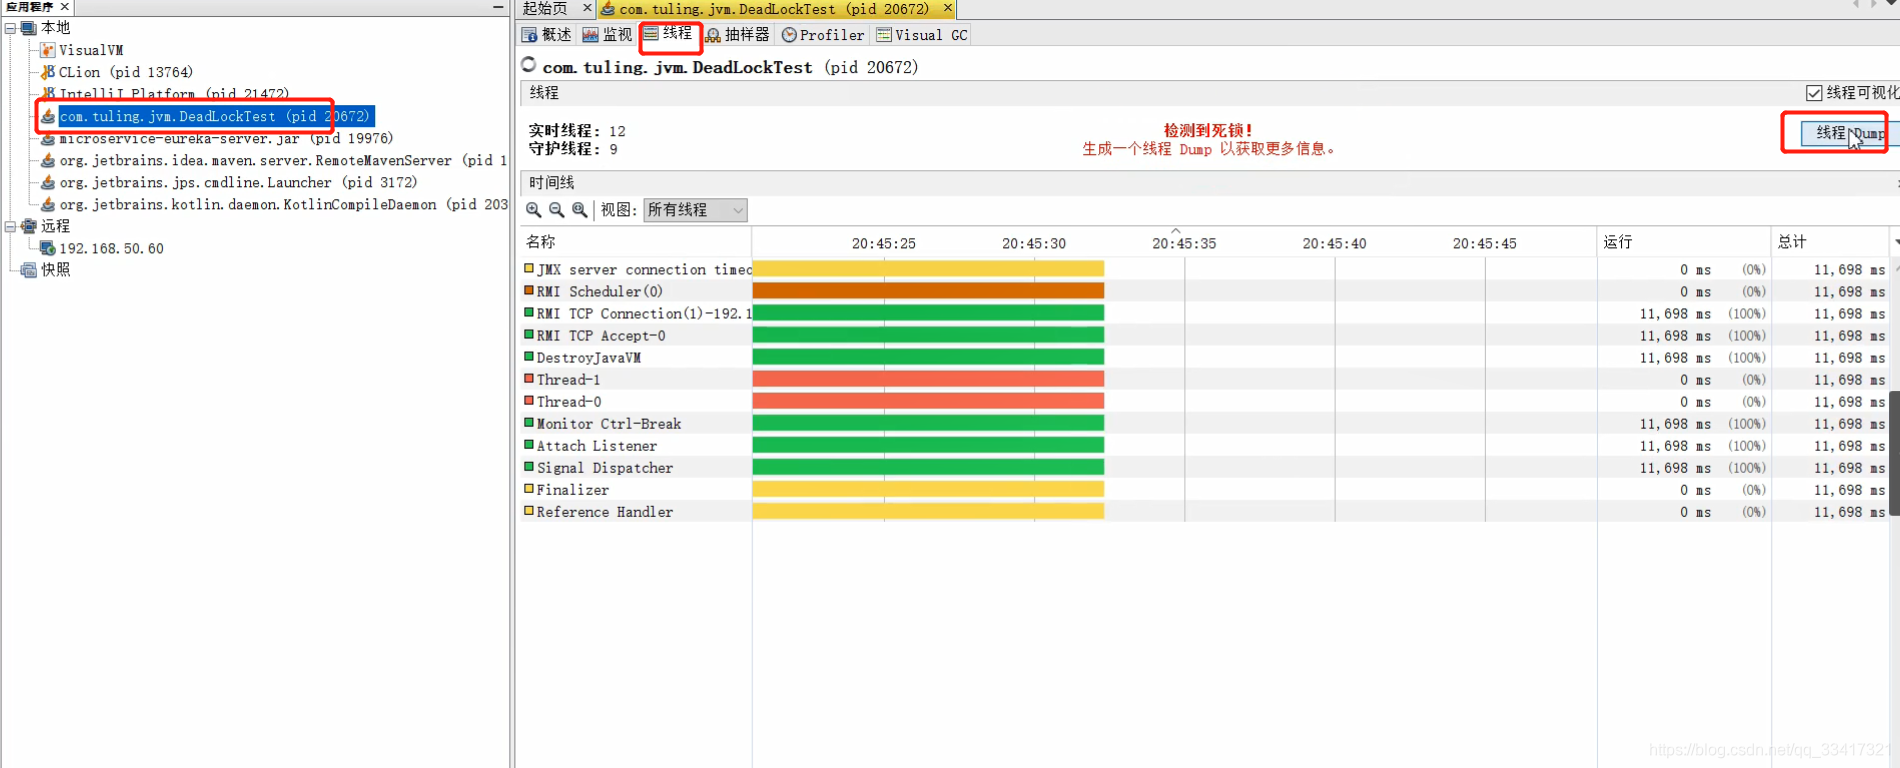The width and height of the screenshot is (1900, 768).
Task: Click the eureka-server jar icon
Action: 47,138
